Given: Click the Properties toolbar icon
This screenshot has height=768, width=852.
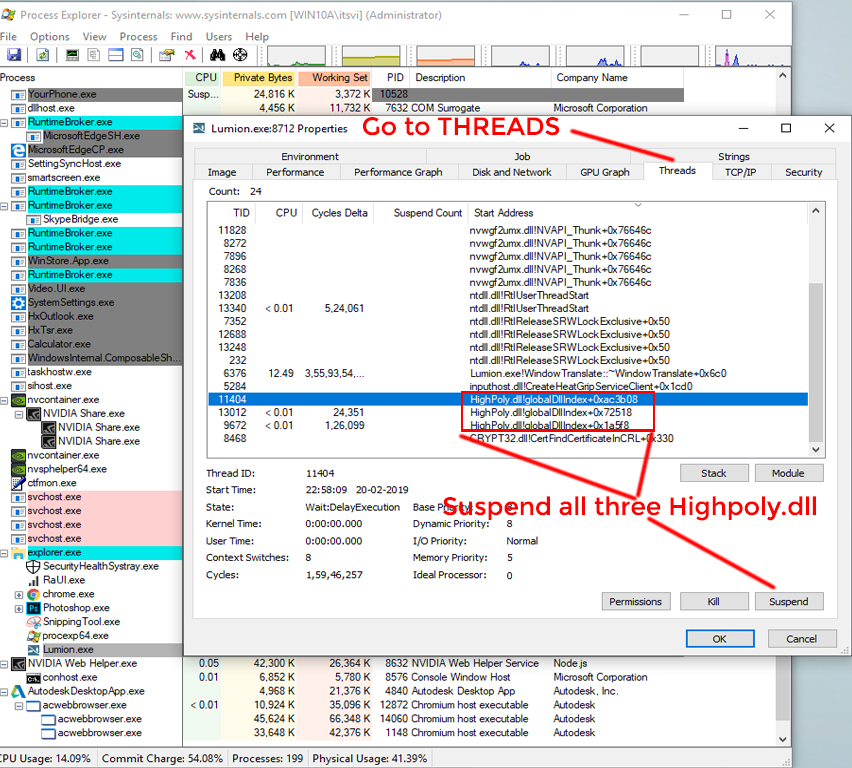Looking at the screenshot, I should coord(167,55).
